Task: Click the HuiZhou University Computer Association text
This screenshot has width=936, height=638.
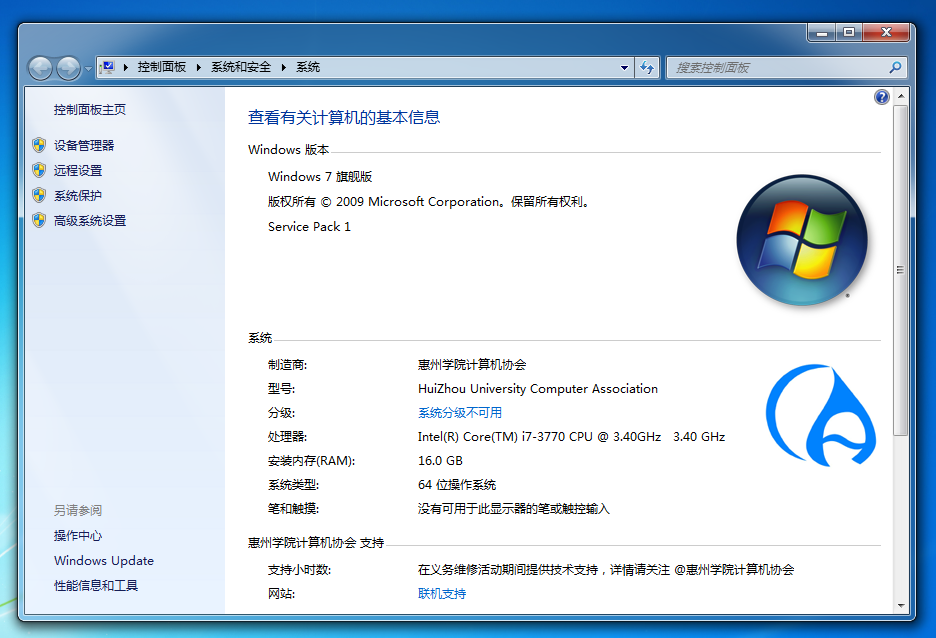Action: coord(538,389)
